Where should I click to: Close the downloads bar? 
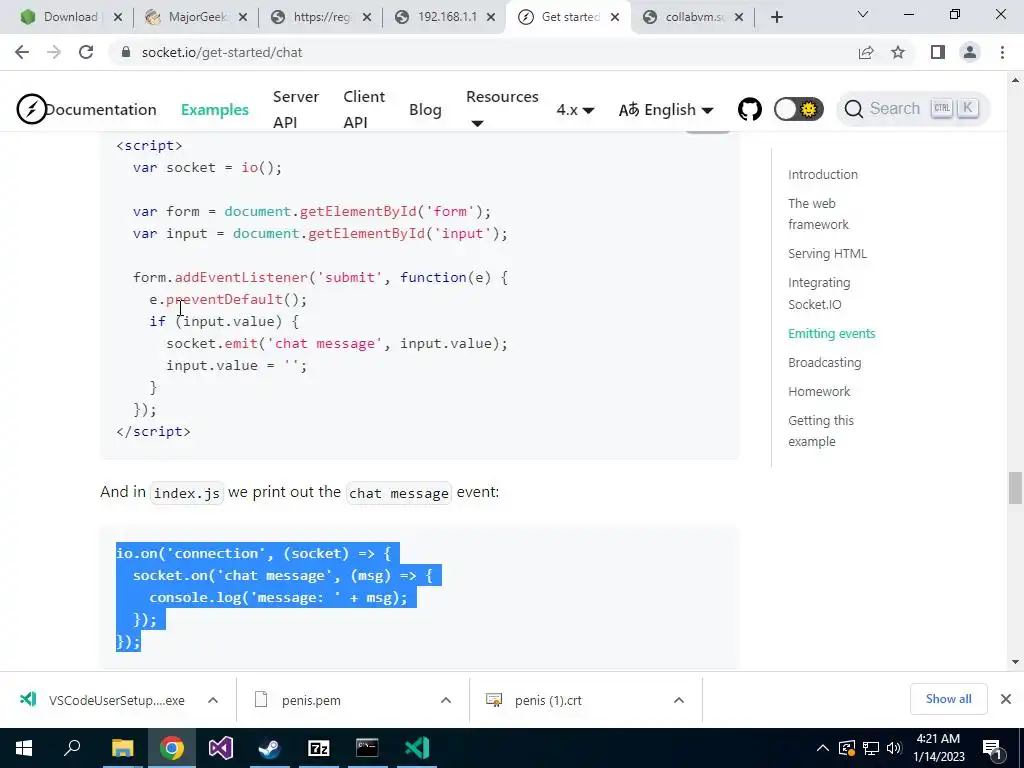pos(1006,699)
